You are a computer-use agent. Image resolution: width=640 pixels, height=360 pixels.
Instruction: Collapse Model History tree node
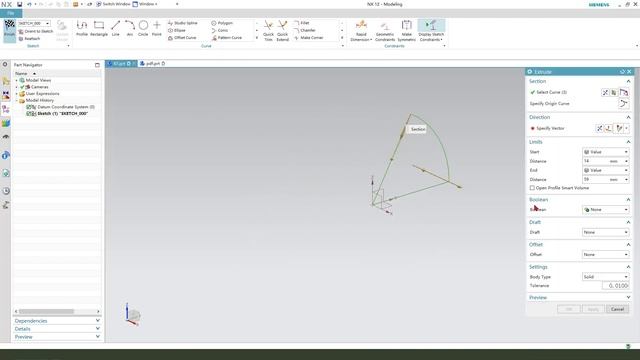[17, 100]
